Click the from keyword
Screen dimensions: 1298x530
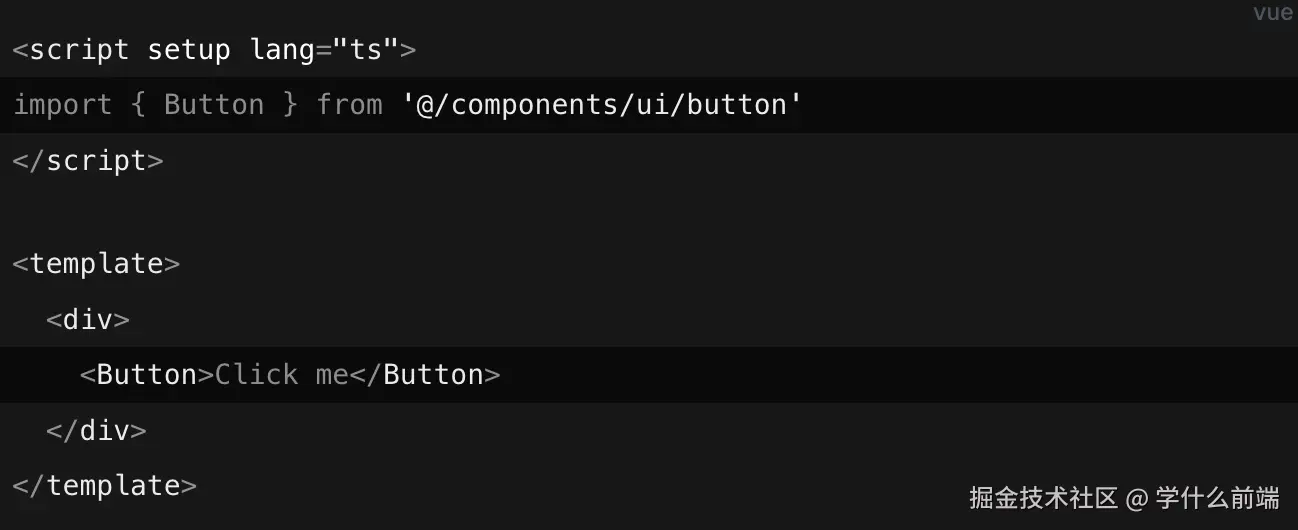click(349, 105)
